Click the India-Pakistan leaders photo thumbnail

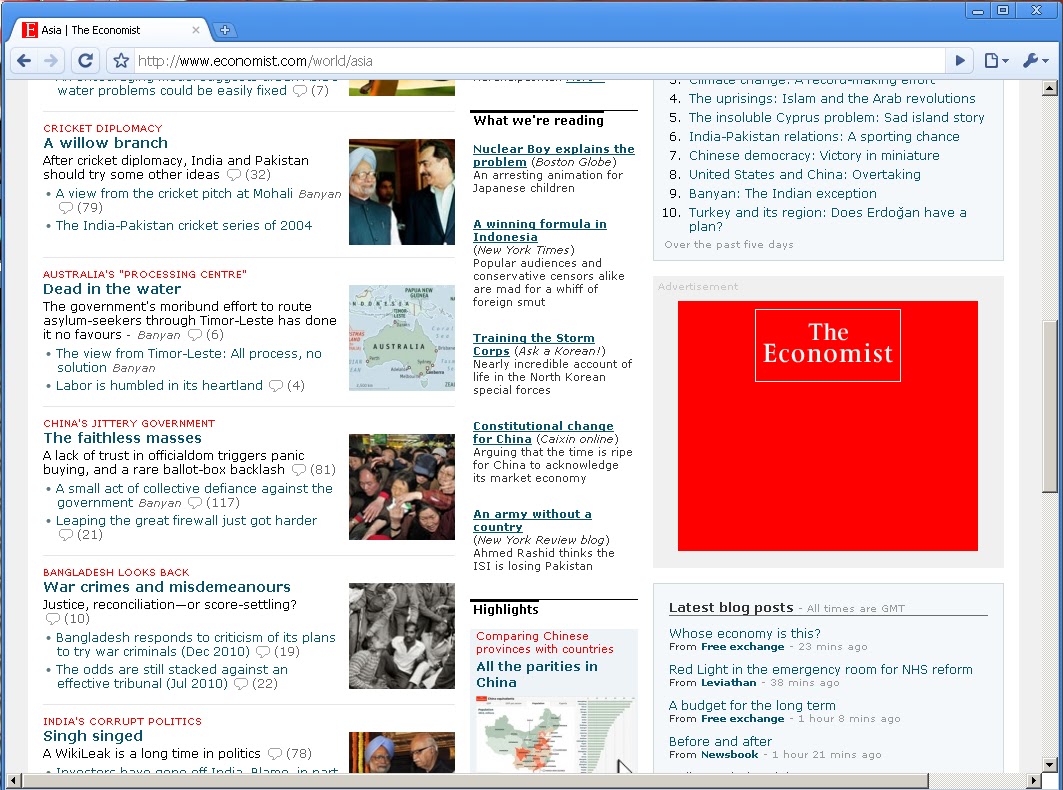click(x=402, y=192)
